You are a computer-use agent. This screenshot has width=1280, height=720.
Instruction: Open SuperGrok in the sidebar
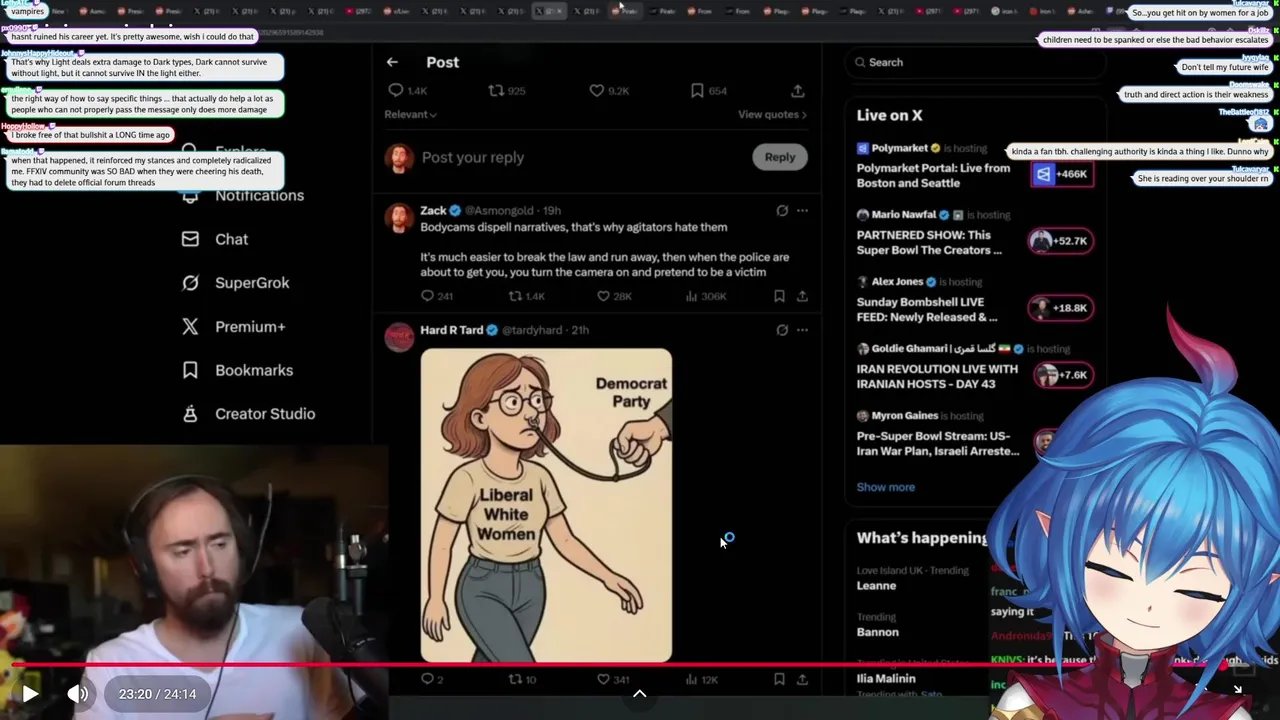click(x=236, y=283)
